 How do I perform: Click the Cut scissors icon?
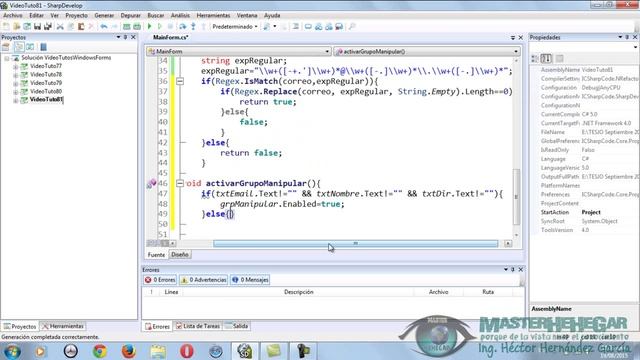pyautogui.click(x=60, y=27)
